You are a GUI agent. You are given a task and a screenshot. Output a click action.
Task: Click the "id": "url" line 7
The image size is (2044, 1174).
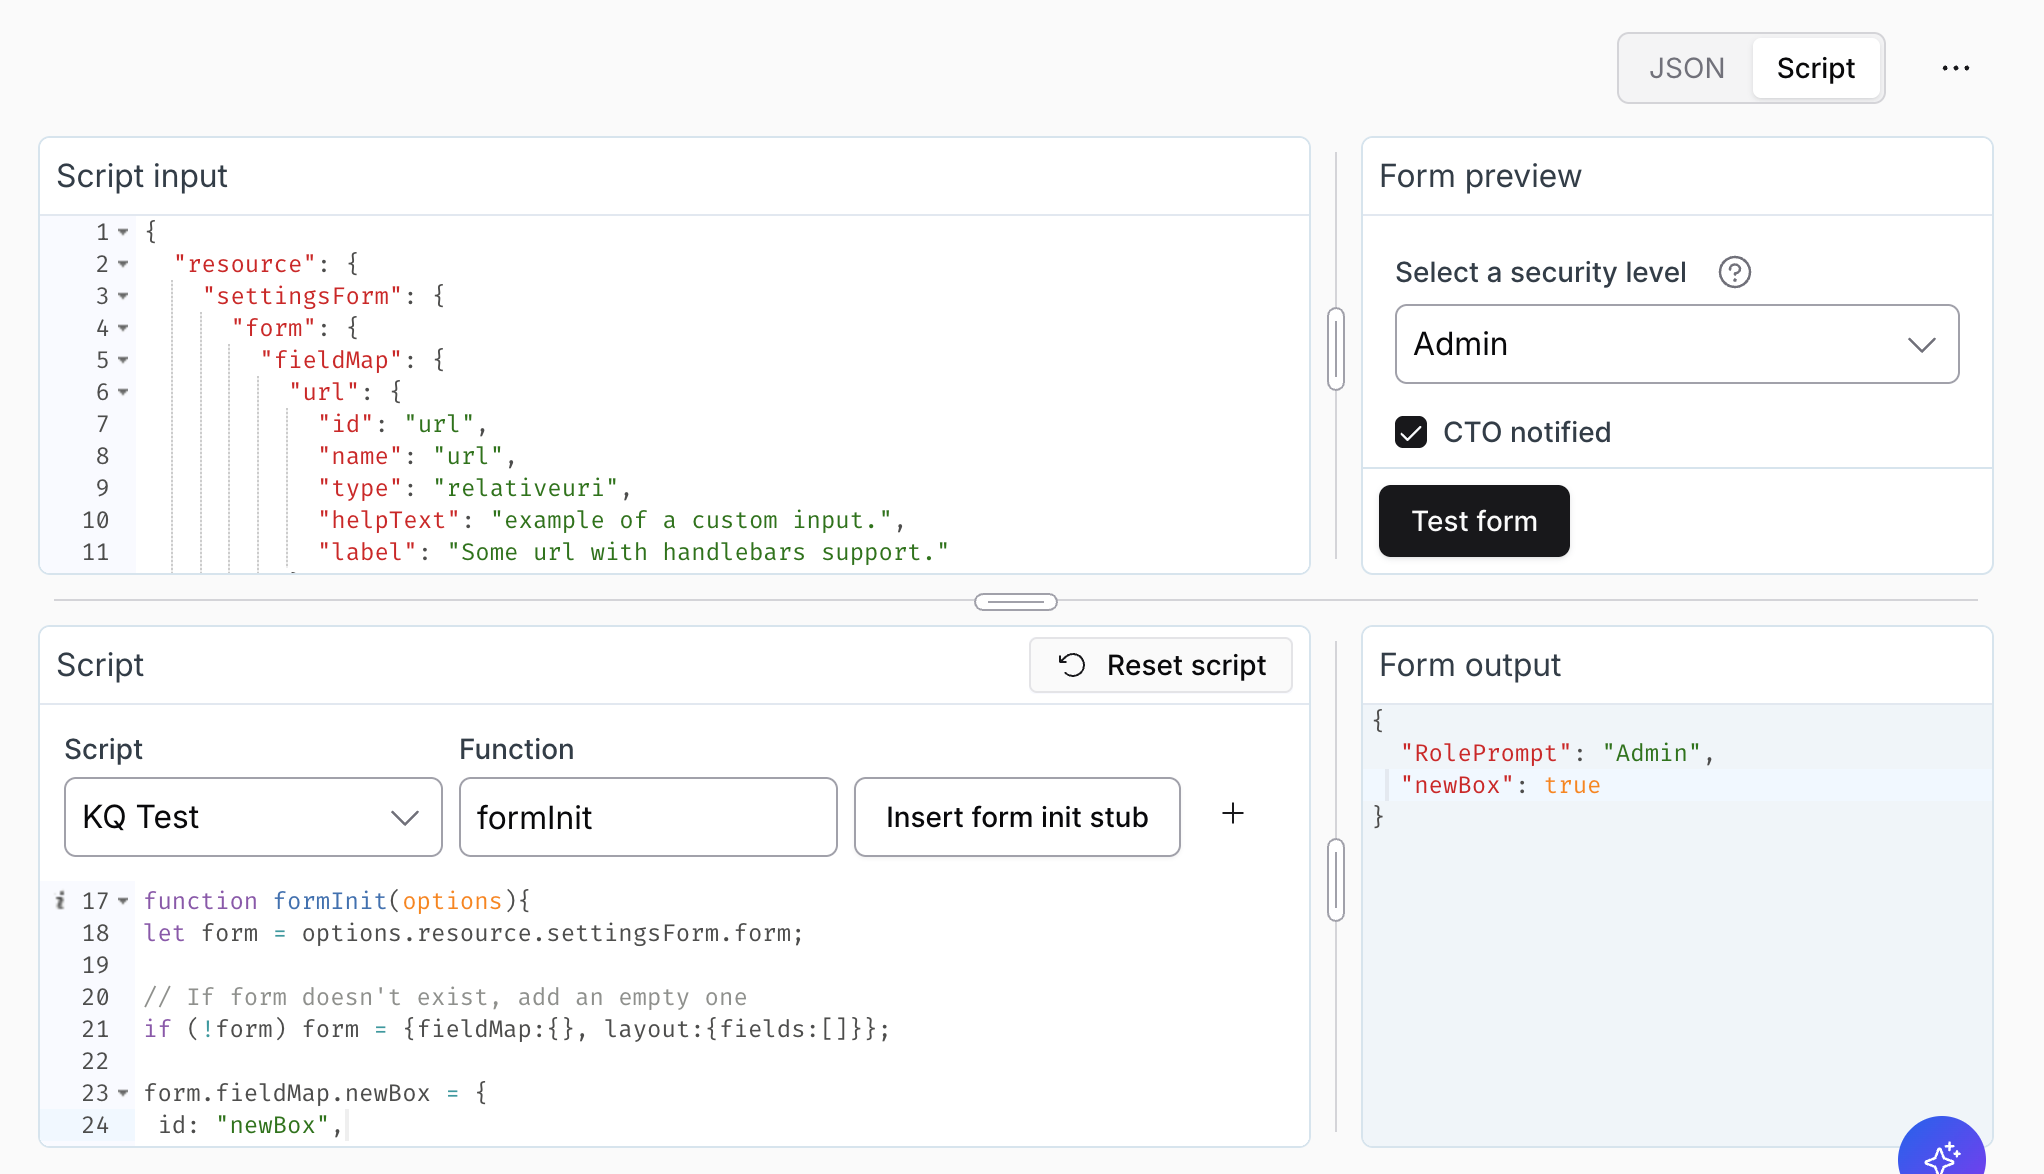(402, 424)
